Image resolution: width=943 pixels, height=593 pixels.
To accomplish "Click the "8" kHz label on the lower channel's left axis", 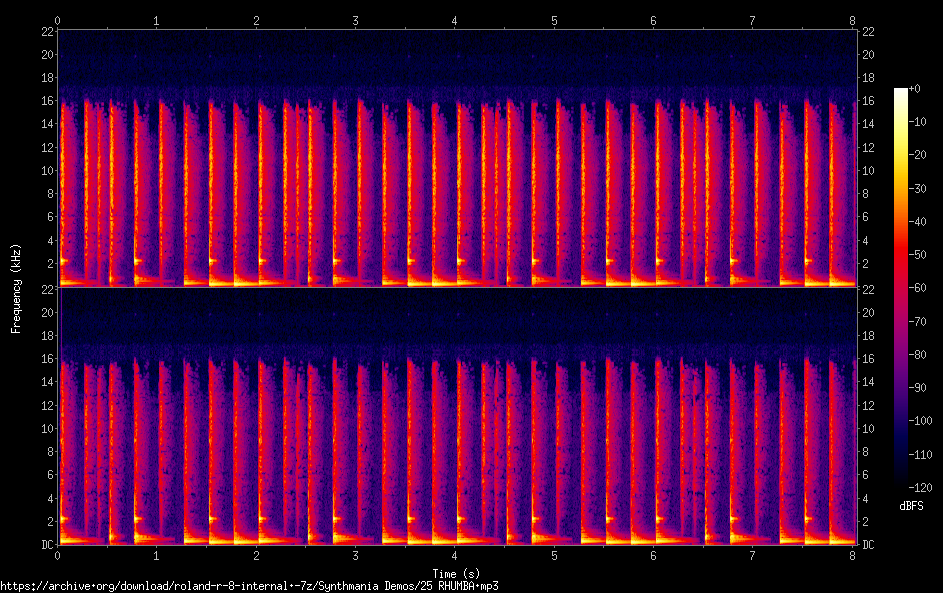I will coord(51,451).
